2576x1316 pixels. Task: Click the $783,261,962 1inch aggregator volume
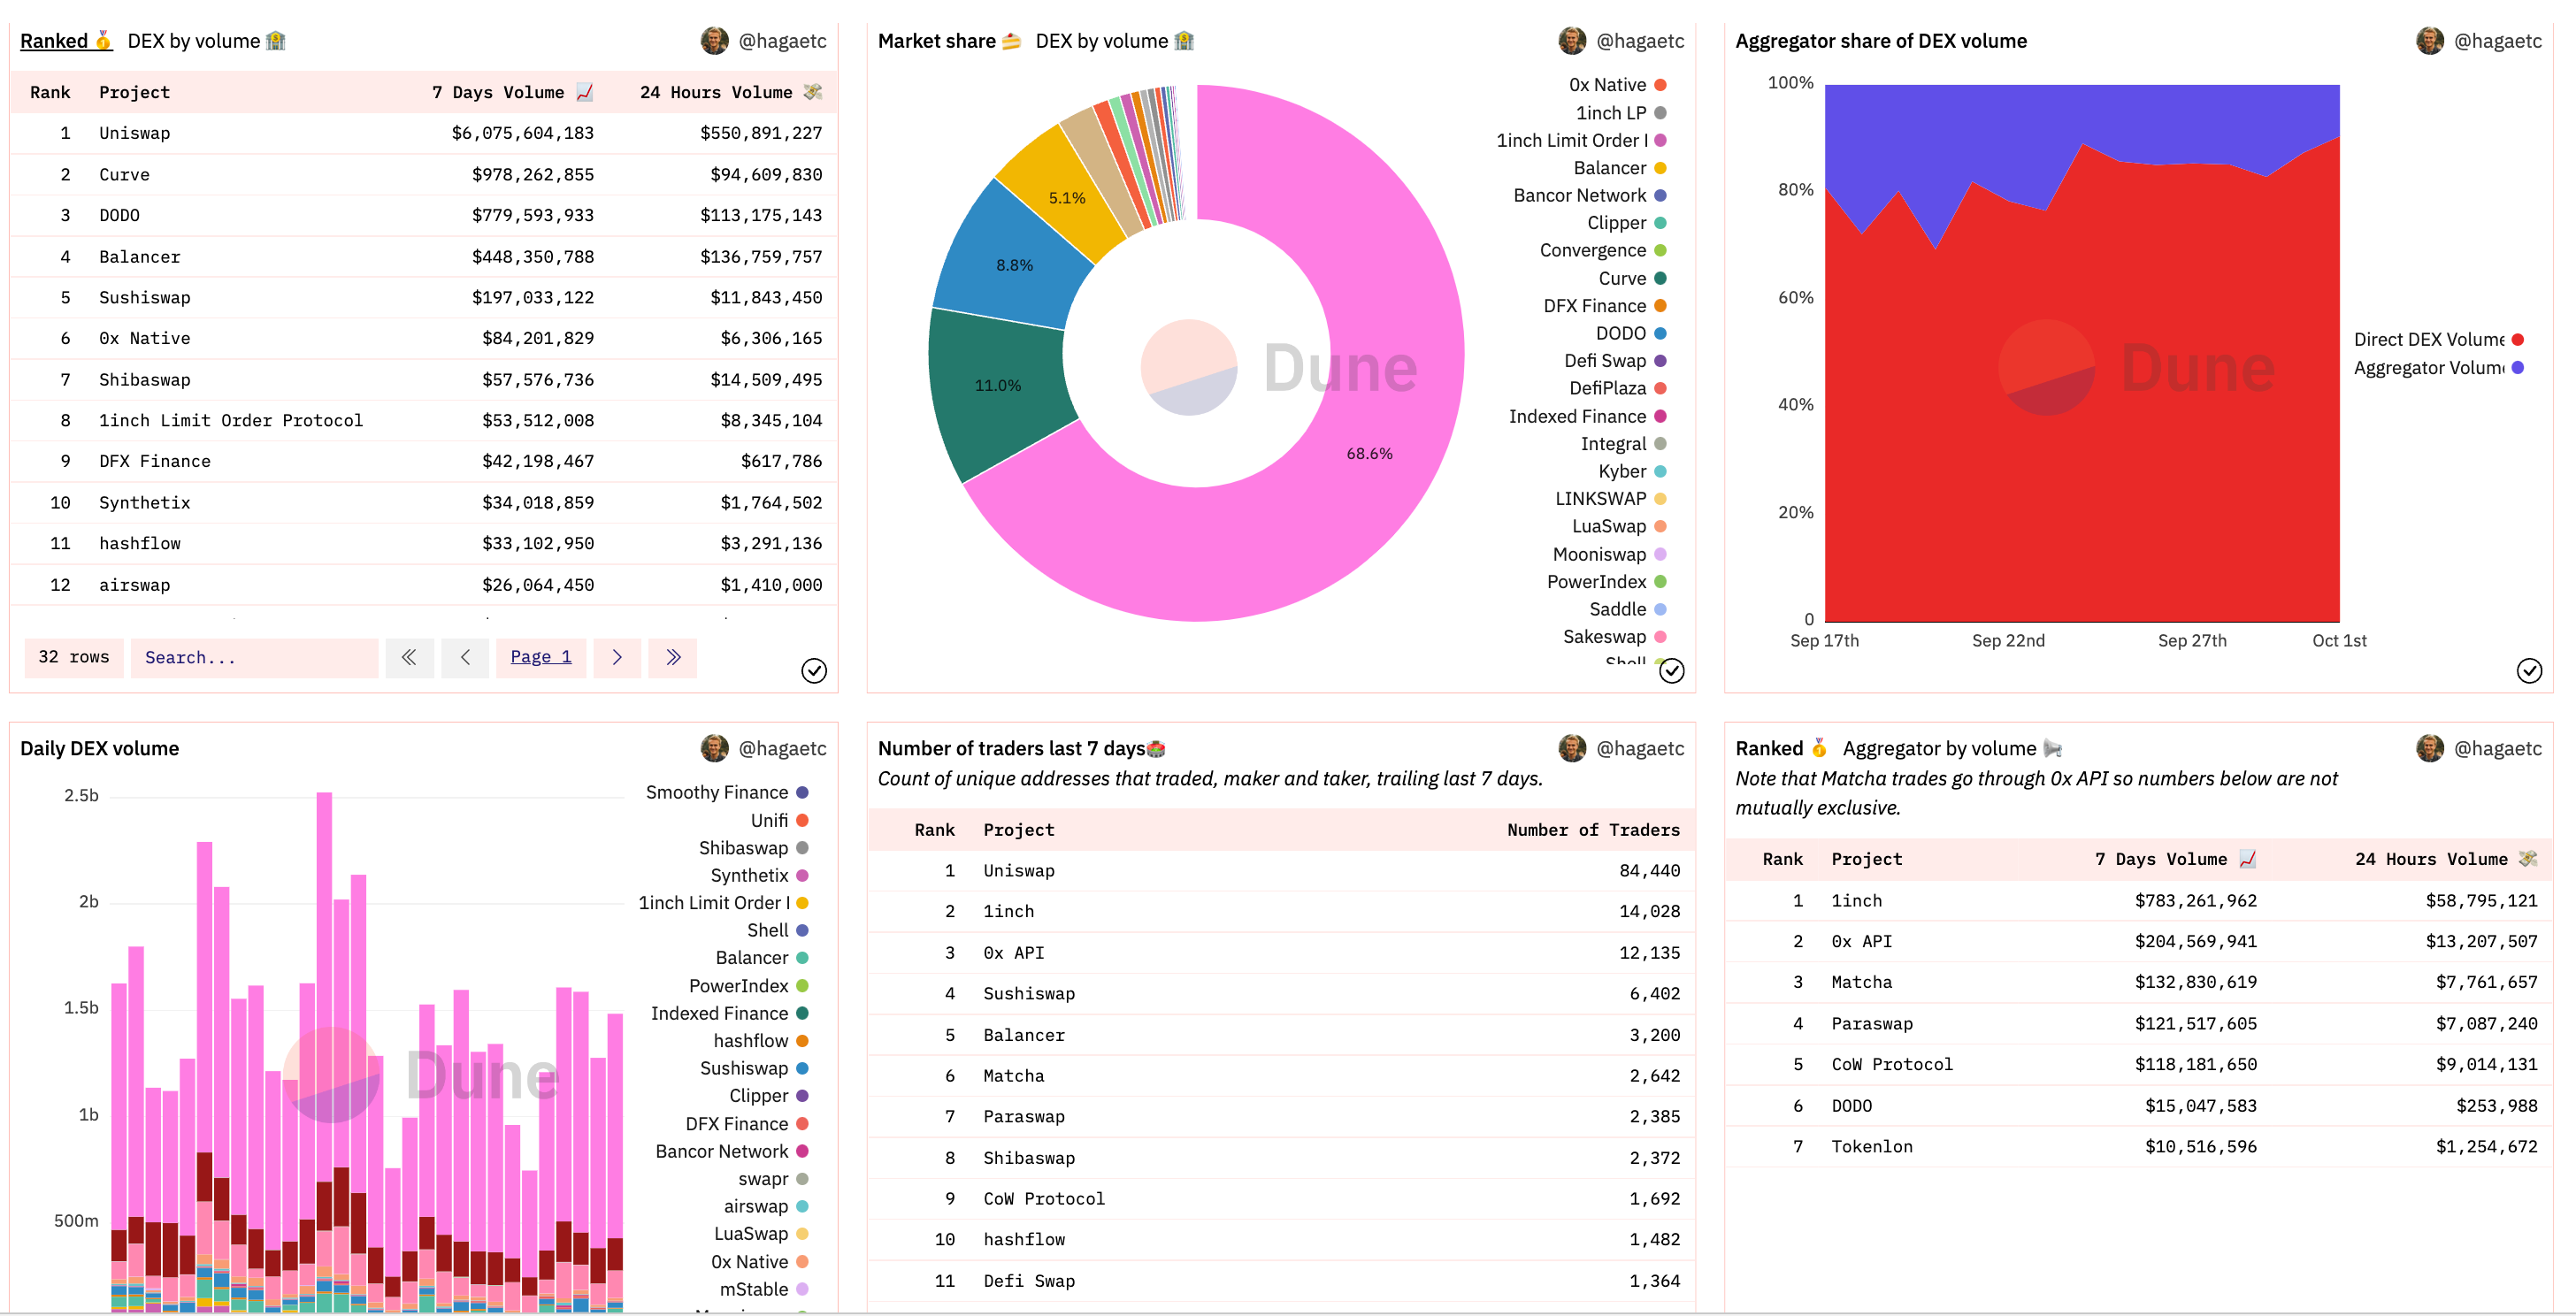[2196, 901]
